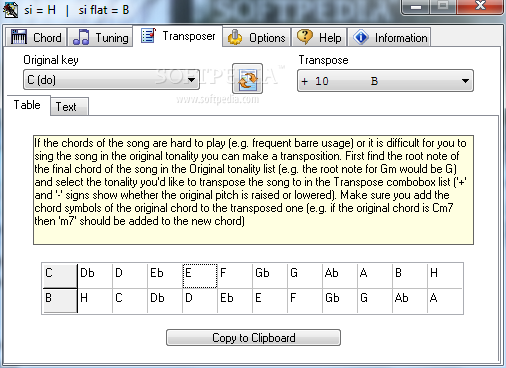Select top-row cell Db

(95, 276)
